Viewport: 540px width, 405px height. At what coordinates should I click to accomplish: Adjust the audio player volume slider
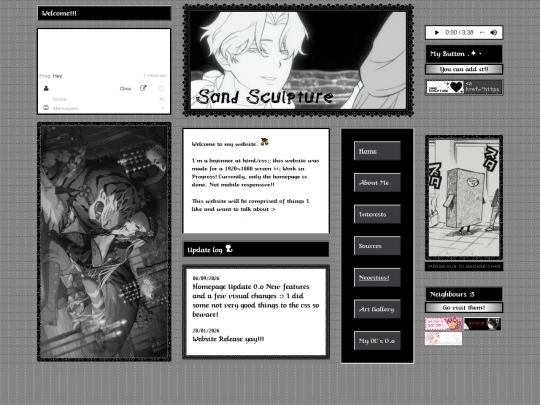coord(482,32)
